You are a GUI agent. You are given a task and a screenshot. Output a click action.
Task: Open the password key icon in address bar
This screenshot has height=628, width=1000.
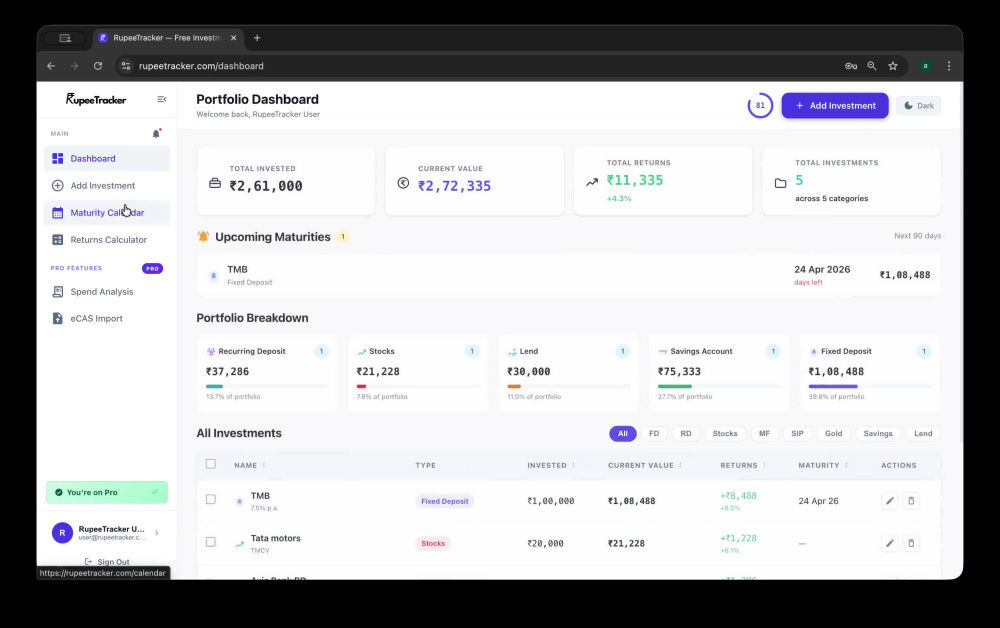(851, 66)
